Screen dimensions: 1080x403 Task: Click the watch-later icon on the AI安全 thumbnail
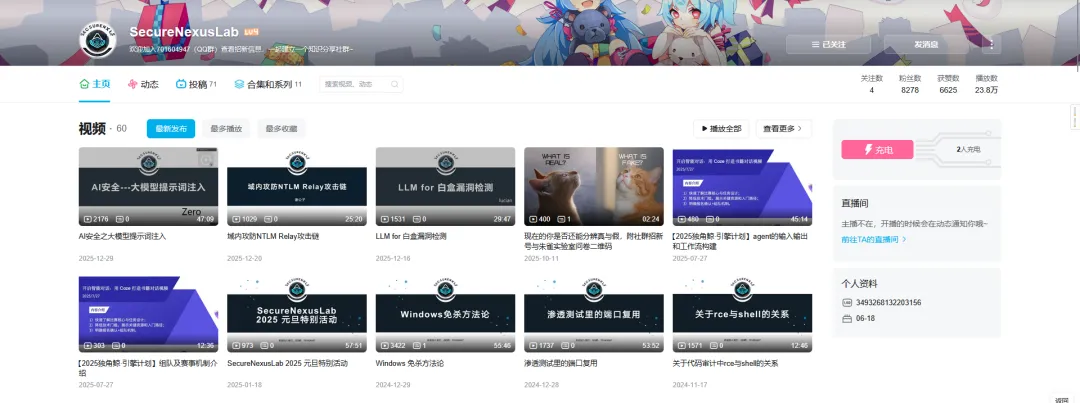click(206, 160)
